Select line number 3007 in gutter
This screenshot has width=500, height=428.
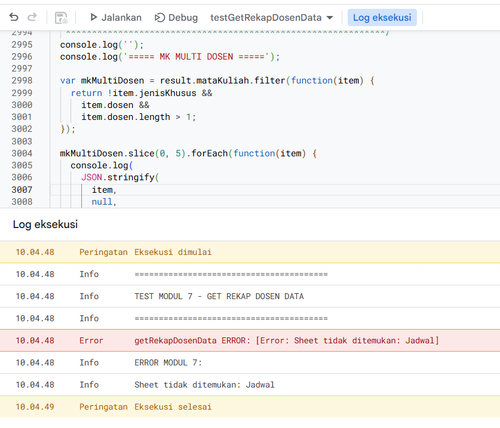tap(22, 190)
